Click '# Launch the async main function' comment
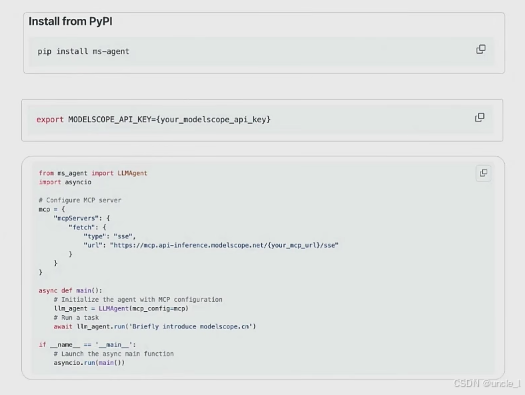 point(114,354)
